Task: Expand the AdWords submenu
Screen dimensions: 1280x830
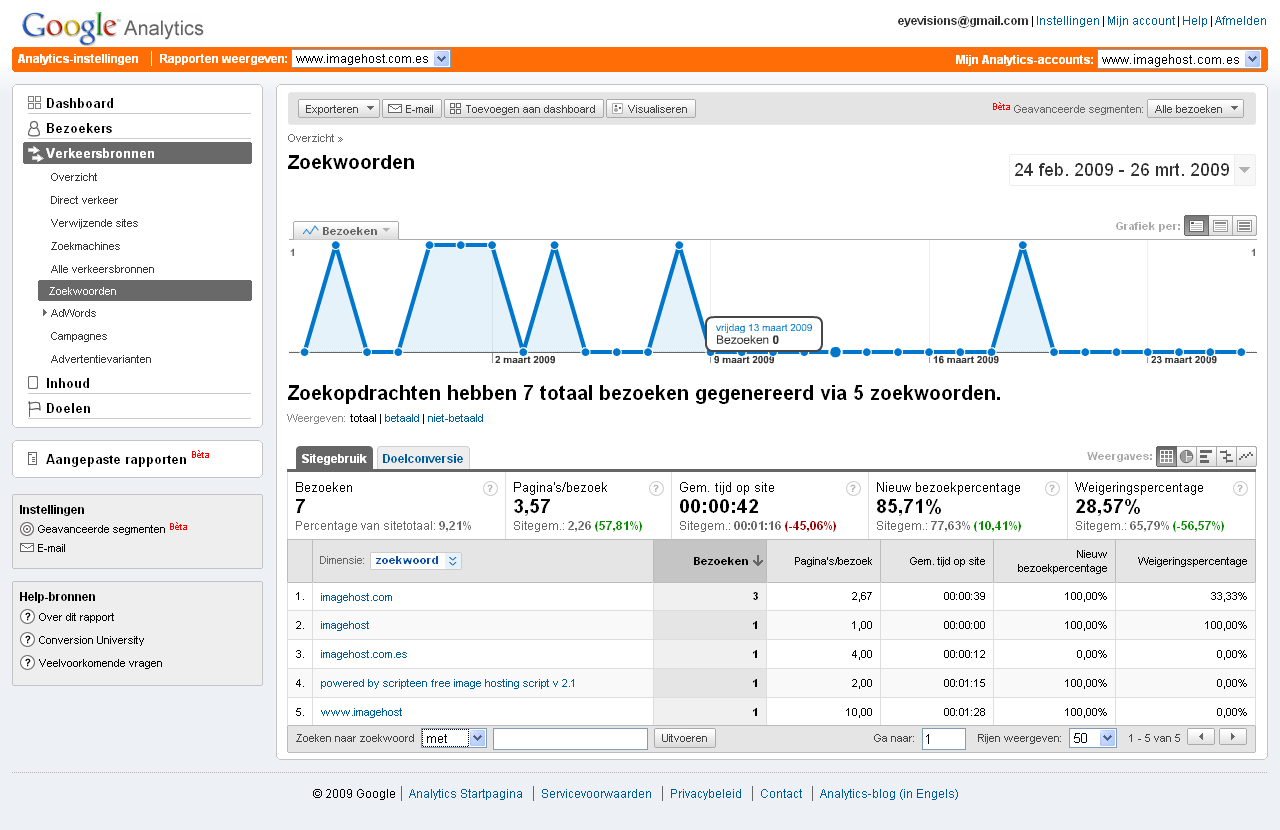Action: pyautogui.click(x=45, y=313)
